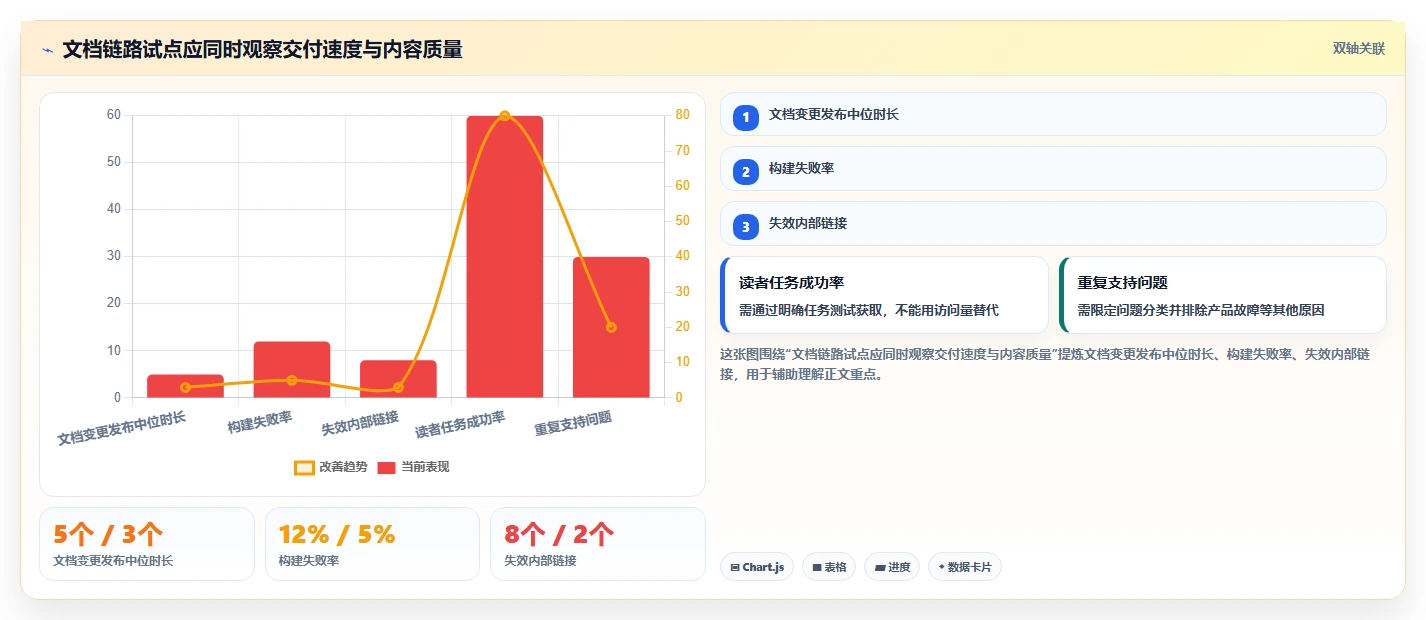Click the trend line point above 重复支持问题 bar
The image size is (1426, 620).
pyautogui.click(x=611, y=327)
